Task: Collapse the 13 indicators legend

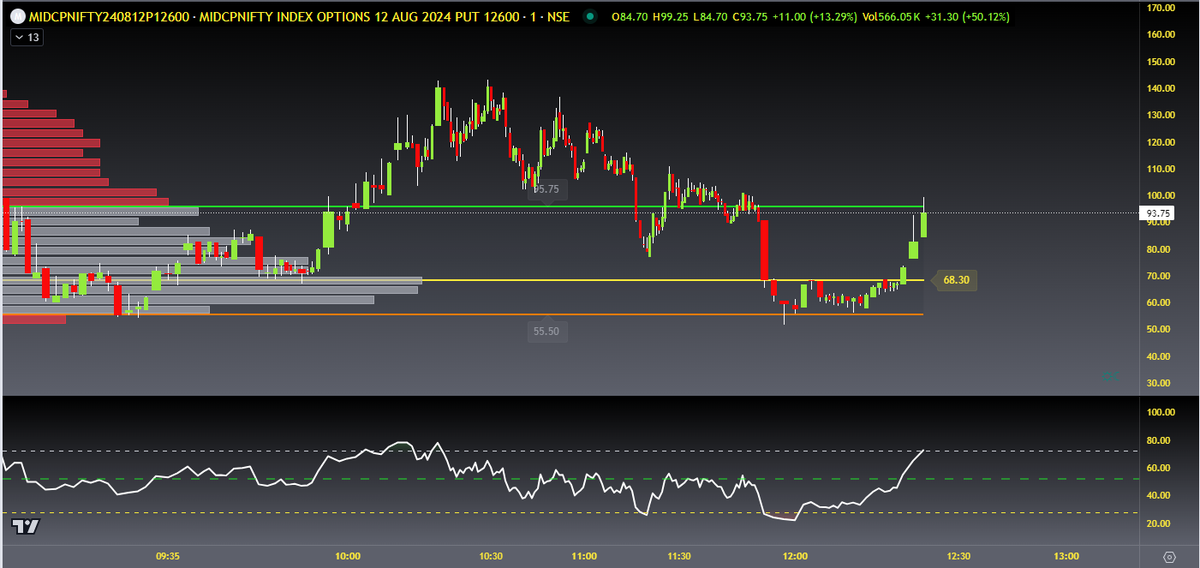Action: [26, 37]
